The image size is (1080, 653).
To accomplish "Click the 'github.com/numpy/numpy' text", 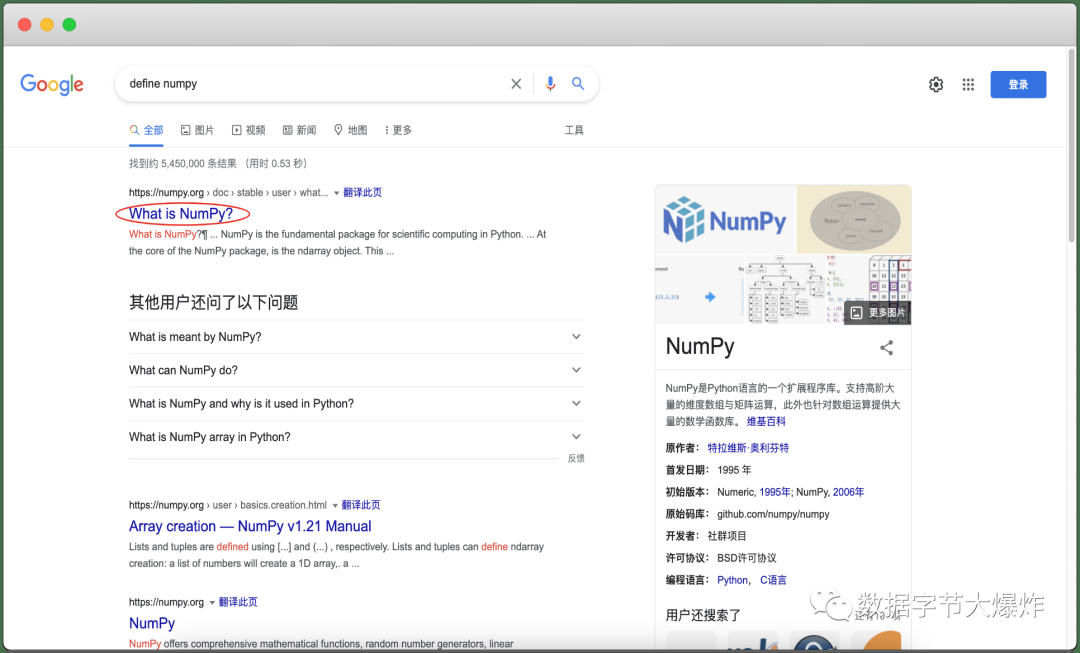I will coord(773,514).
